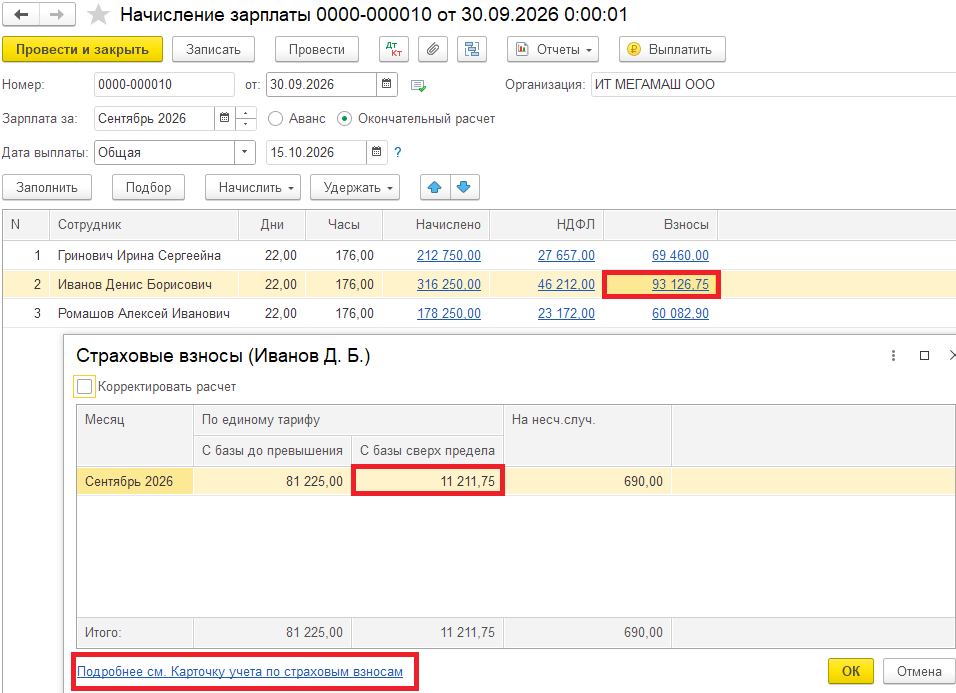Expand the Дата выплаты Общая combo box
Image resolution: width=956 pixels, height=693 pixels.
pos(245,153)
